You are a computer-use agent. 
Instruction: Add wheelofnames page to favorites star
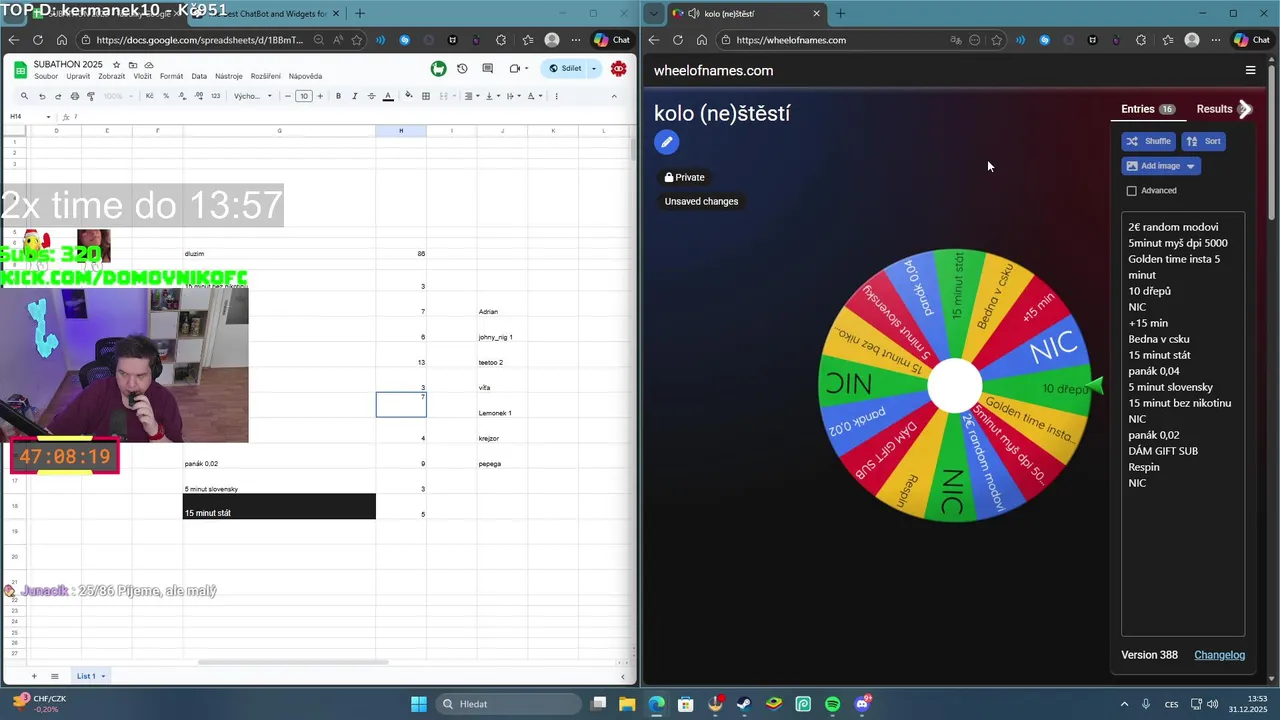pos(997,40)
